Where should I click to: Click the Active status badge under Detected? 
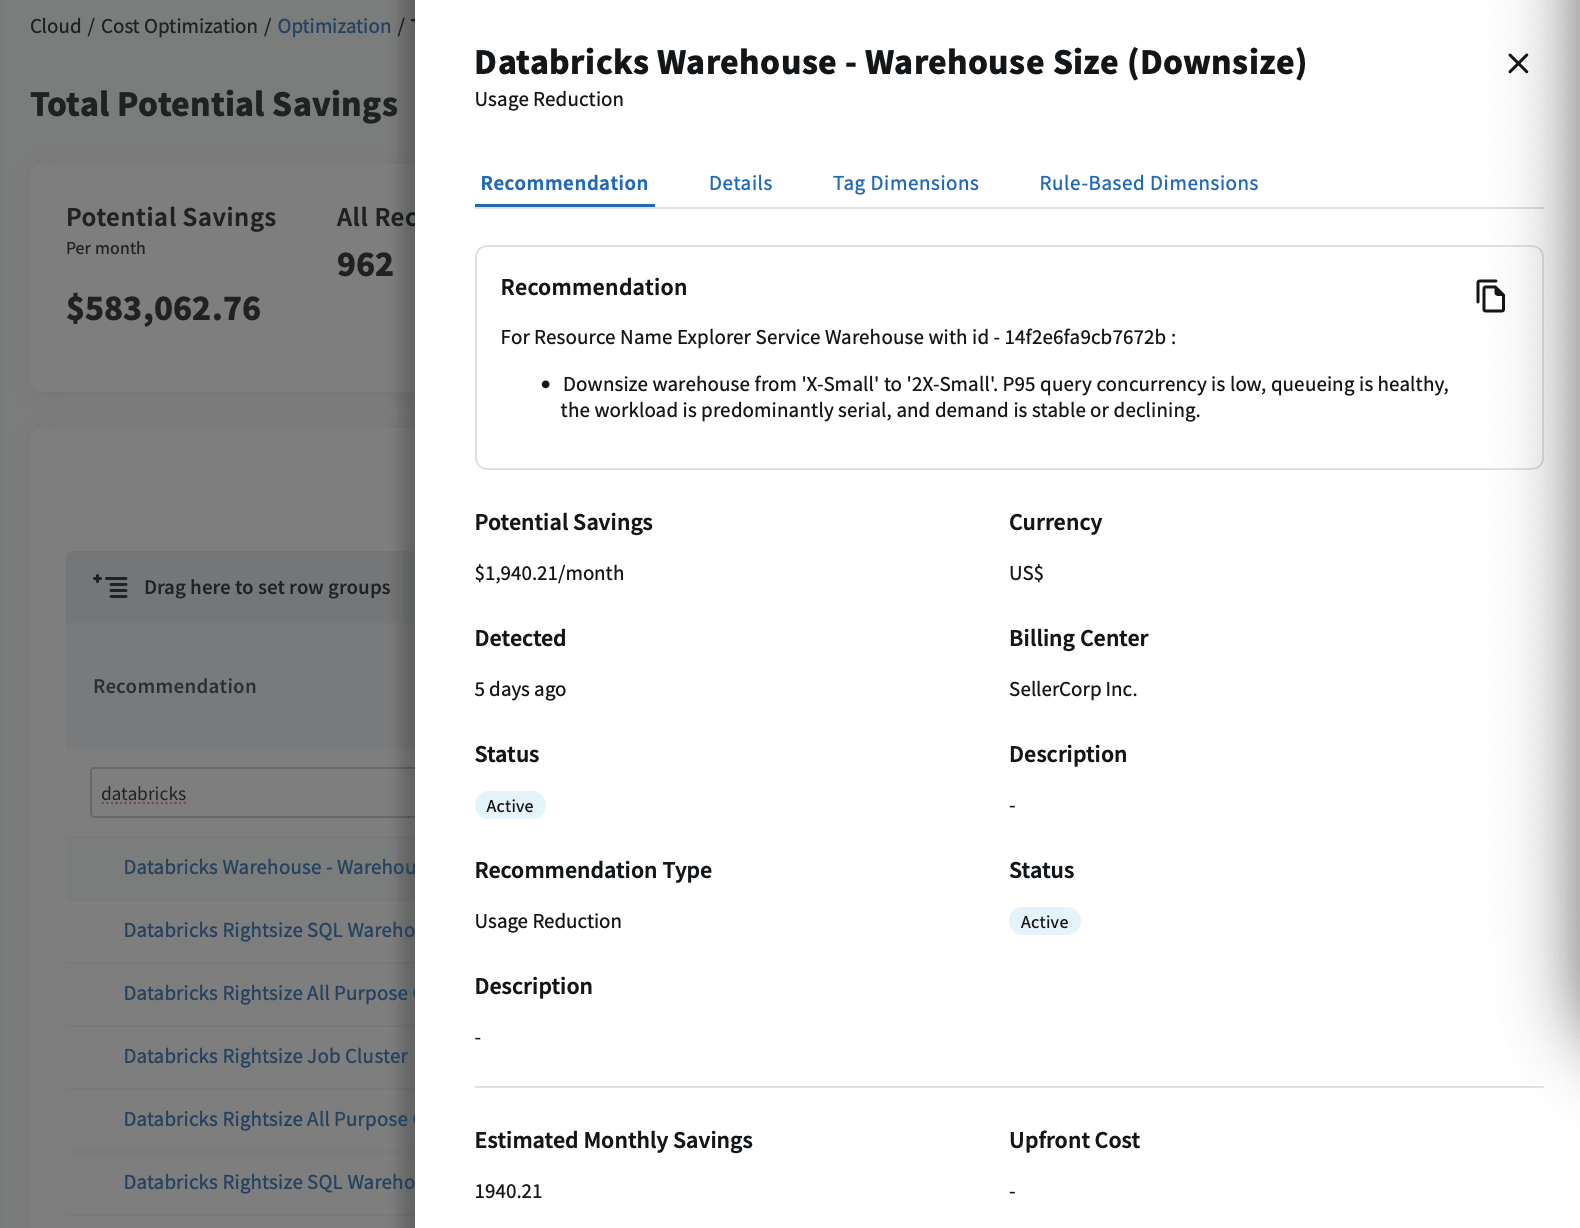510,806
